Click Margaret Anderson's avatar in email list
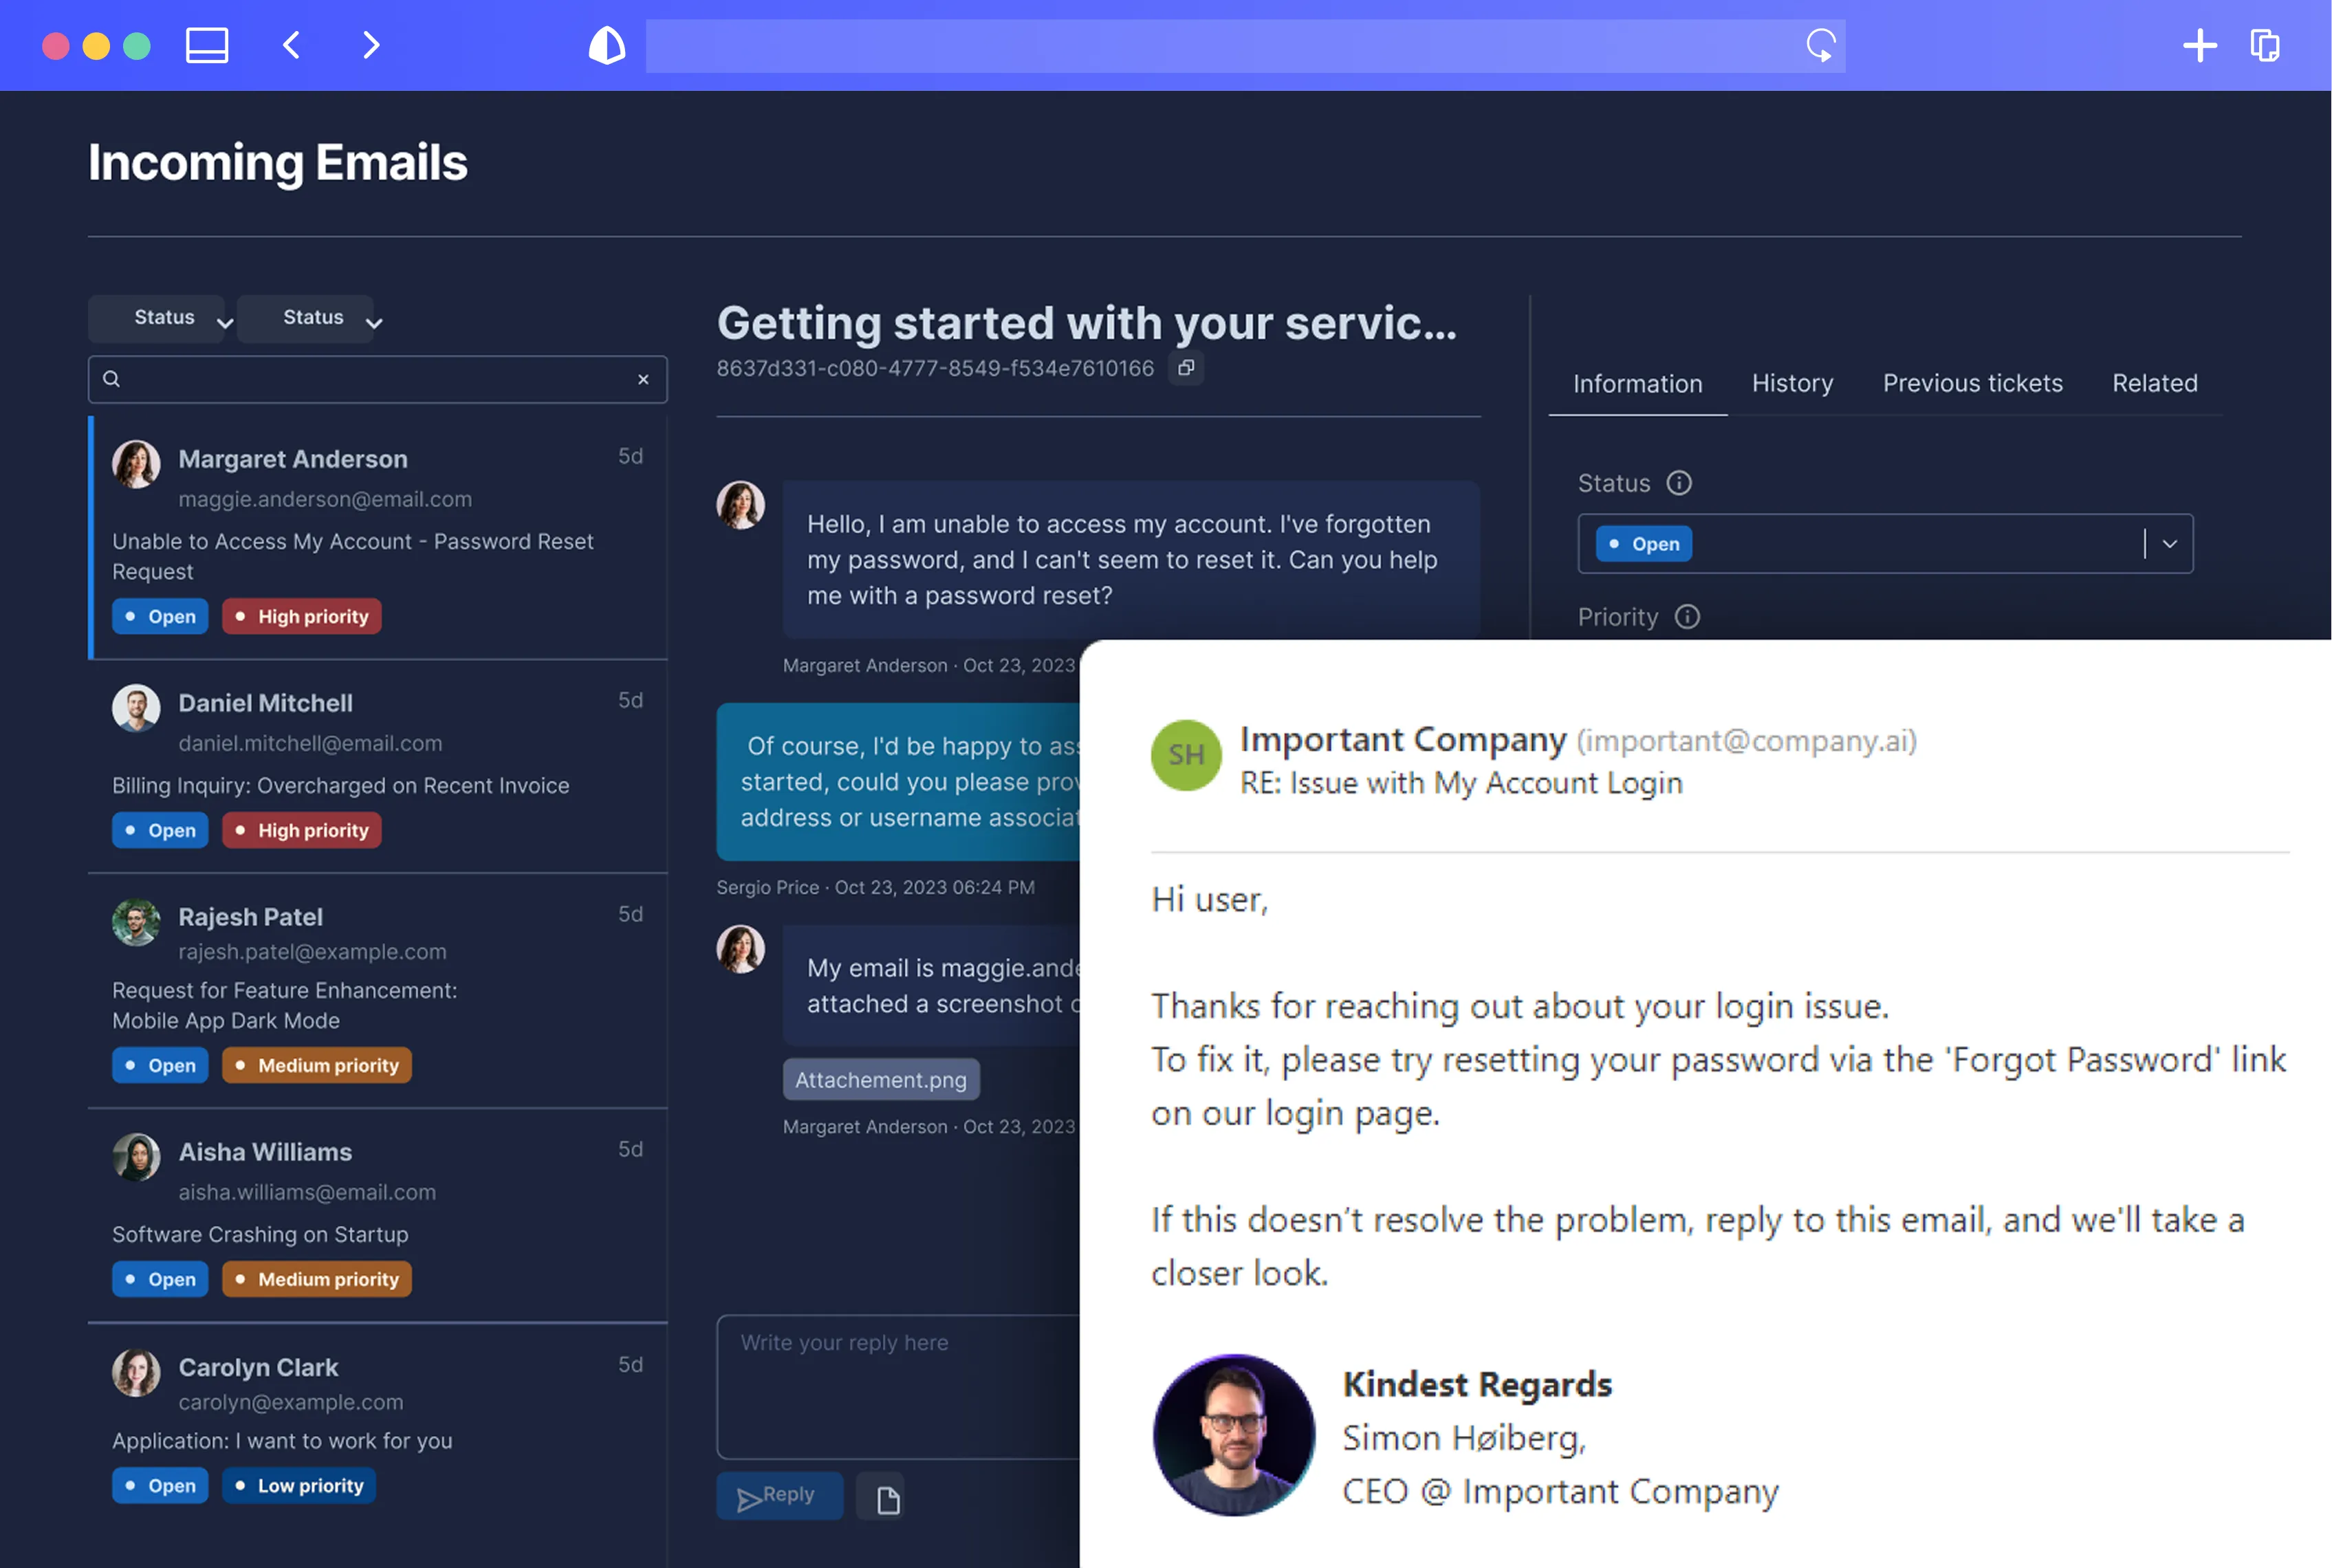 pyautogui.click(x=136, y=464)
